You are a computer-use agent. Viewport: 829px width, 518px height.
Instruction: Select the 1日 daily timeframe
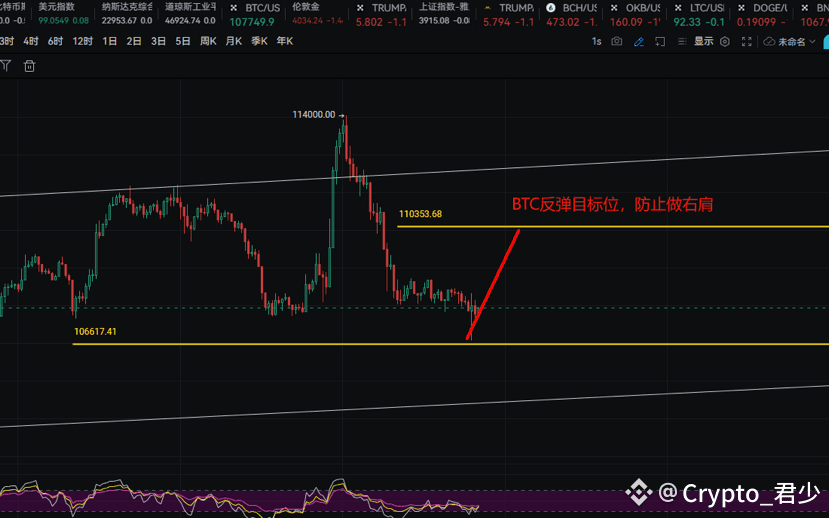[x=109, y=41]
